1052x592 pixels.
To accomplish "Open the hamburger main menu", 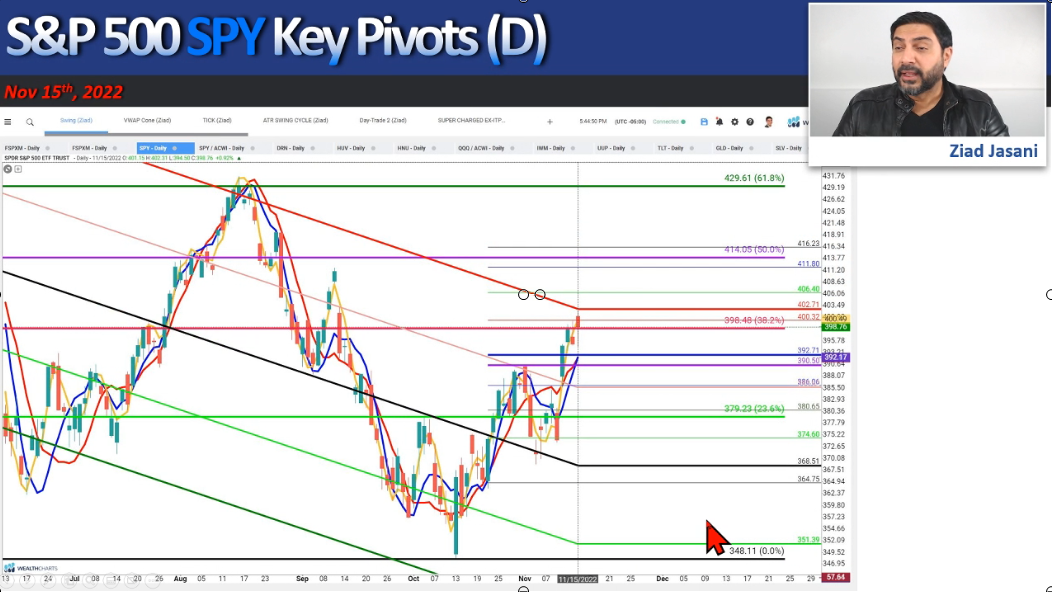I will (x=7, y=121).
